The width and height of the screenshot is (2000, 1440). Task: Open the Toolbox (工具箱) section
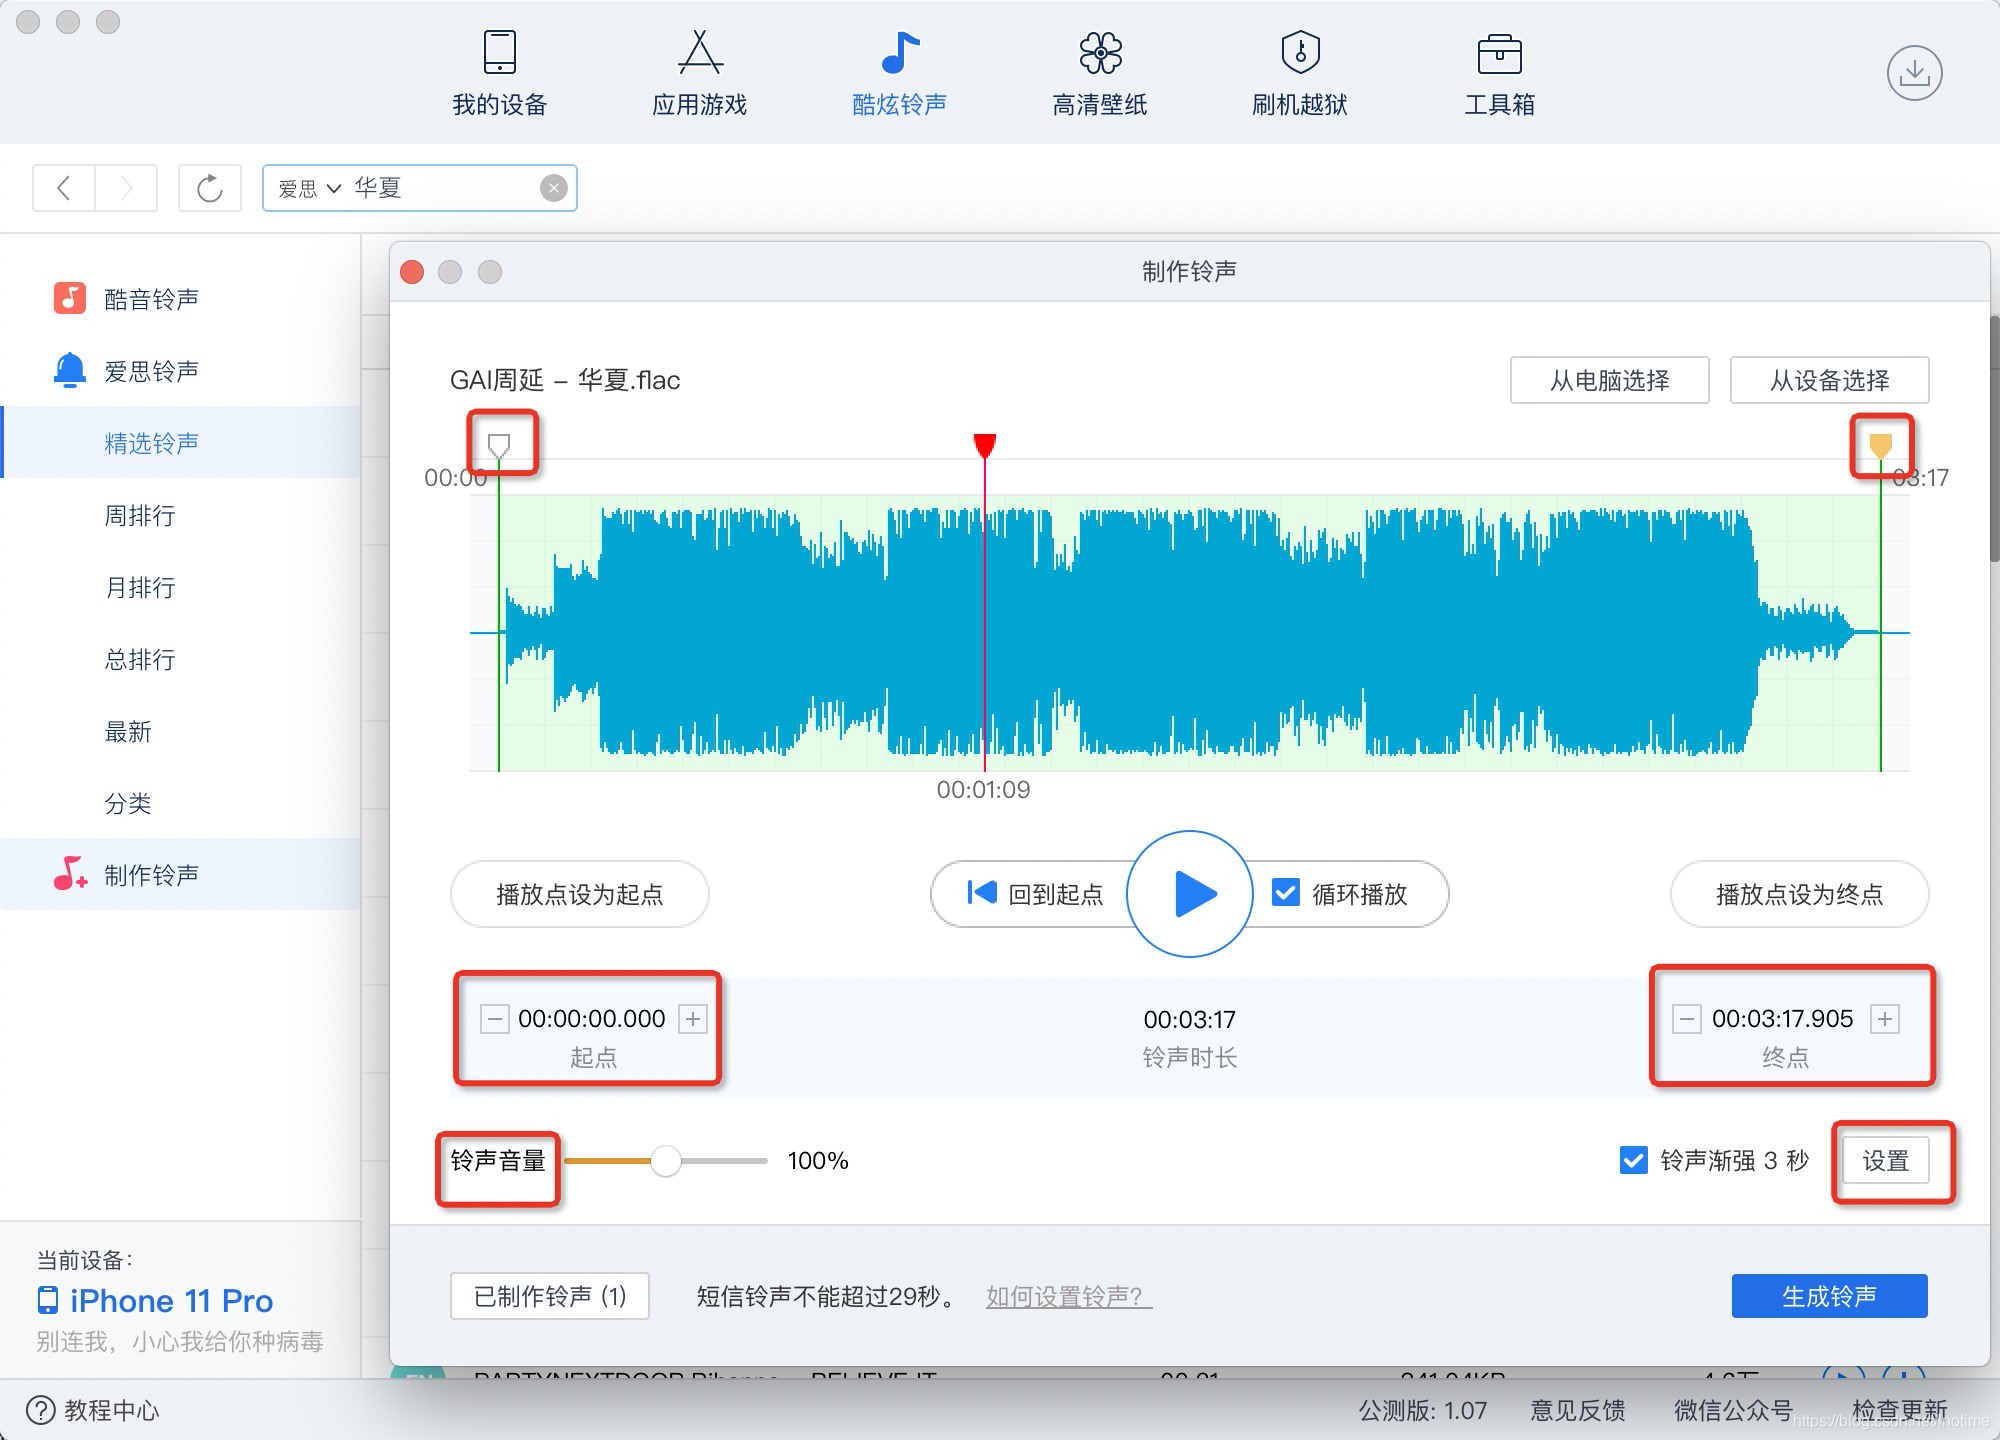pos(1499,73)
